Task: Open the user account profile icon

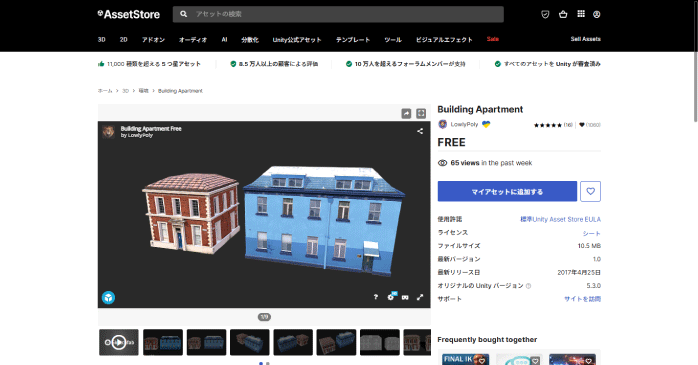Action: tap(597, 14)
